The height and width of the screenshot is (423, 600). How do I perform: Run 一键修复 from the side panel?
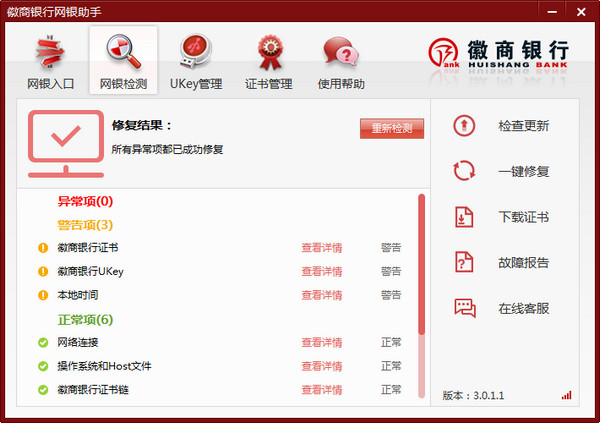523,171
